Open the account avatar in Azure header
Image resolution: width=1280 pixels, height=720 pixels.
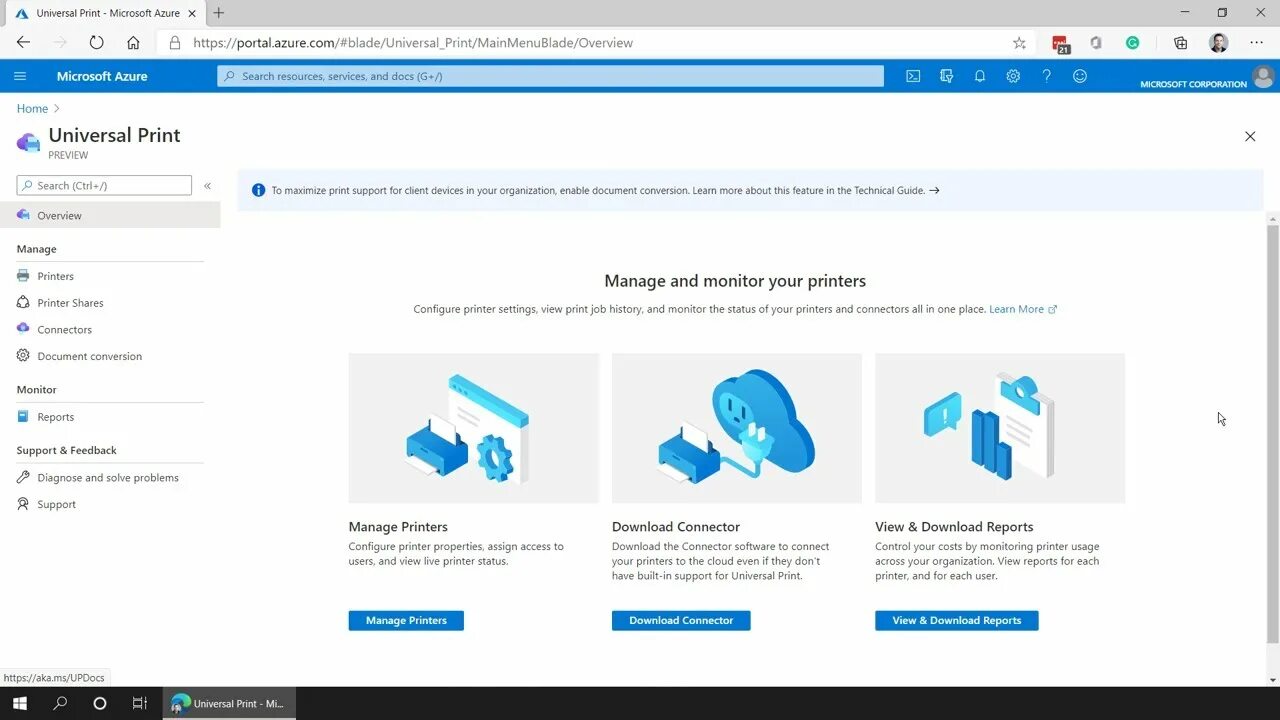pyautogui.click(x=1263, y=76)
